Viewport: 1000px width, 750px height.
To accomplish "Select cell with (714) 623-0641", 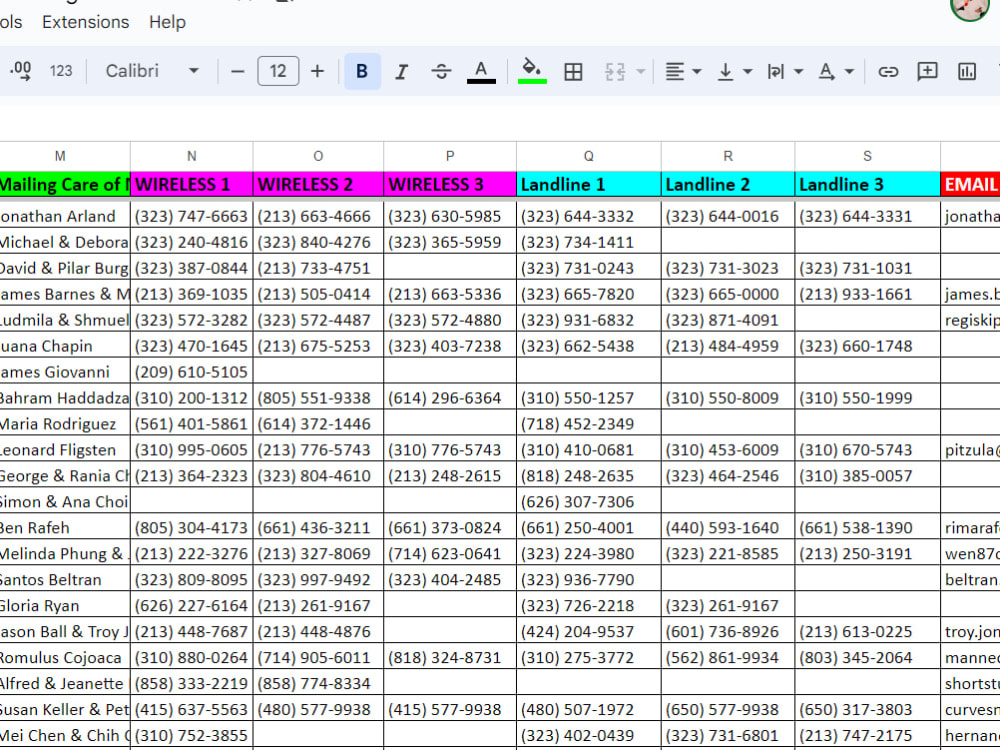I will coord(450,554).
